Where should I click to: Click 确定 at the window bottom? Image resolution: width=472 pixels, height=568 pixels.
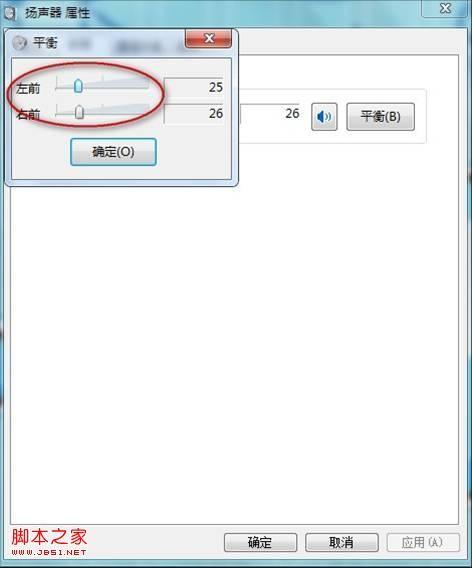(260, 542)
